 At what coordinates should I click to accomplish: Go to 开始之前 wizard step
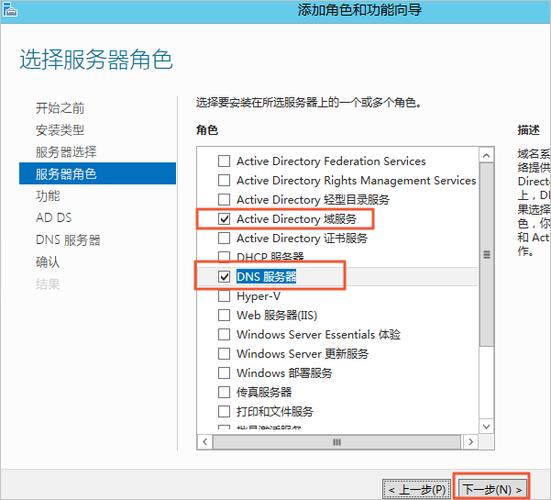pos(60,108)
